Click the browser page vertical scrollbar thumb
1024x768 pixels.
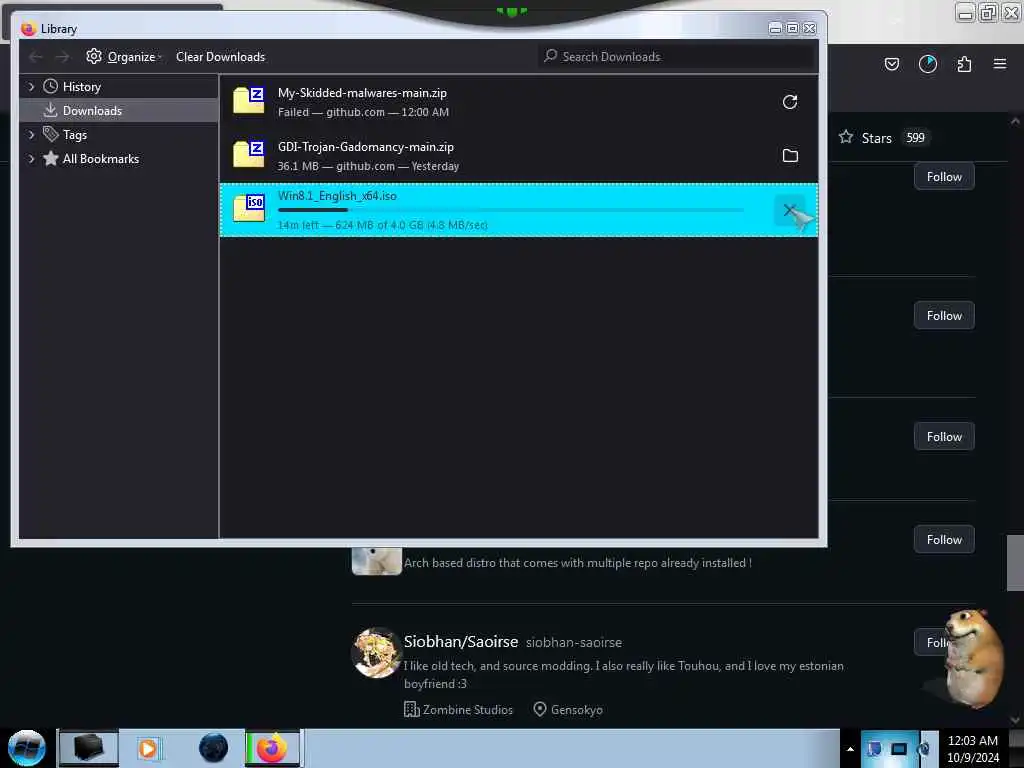coord(1015,562)
